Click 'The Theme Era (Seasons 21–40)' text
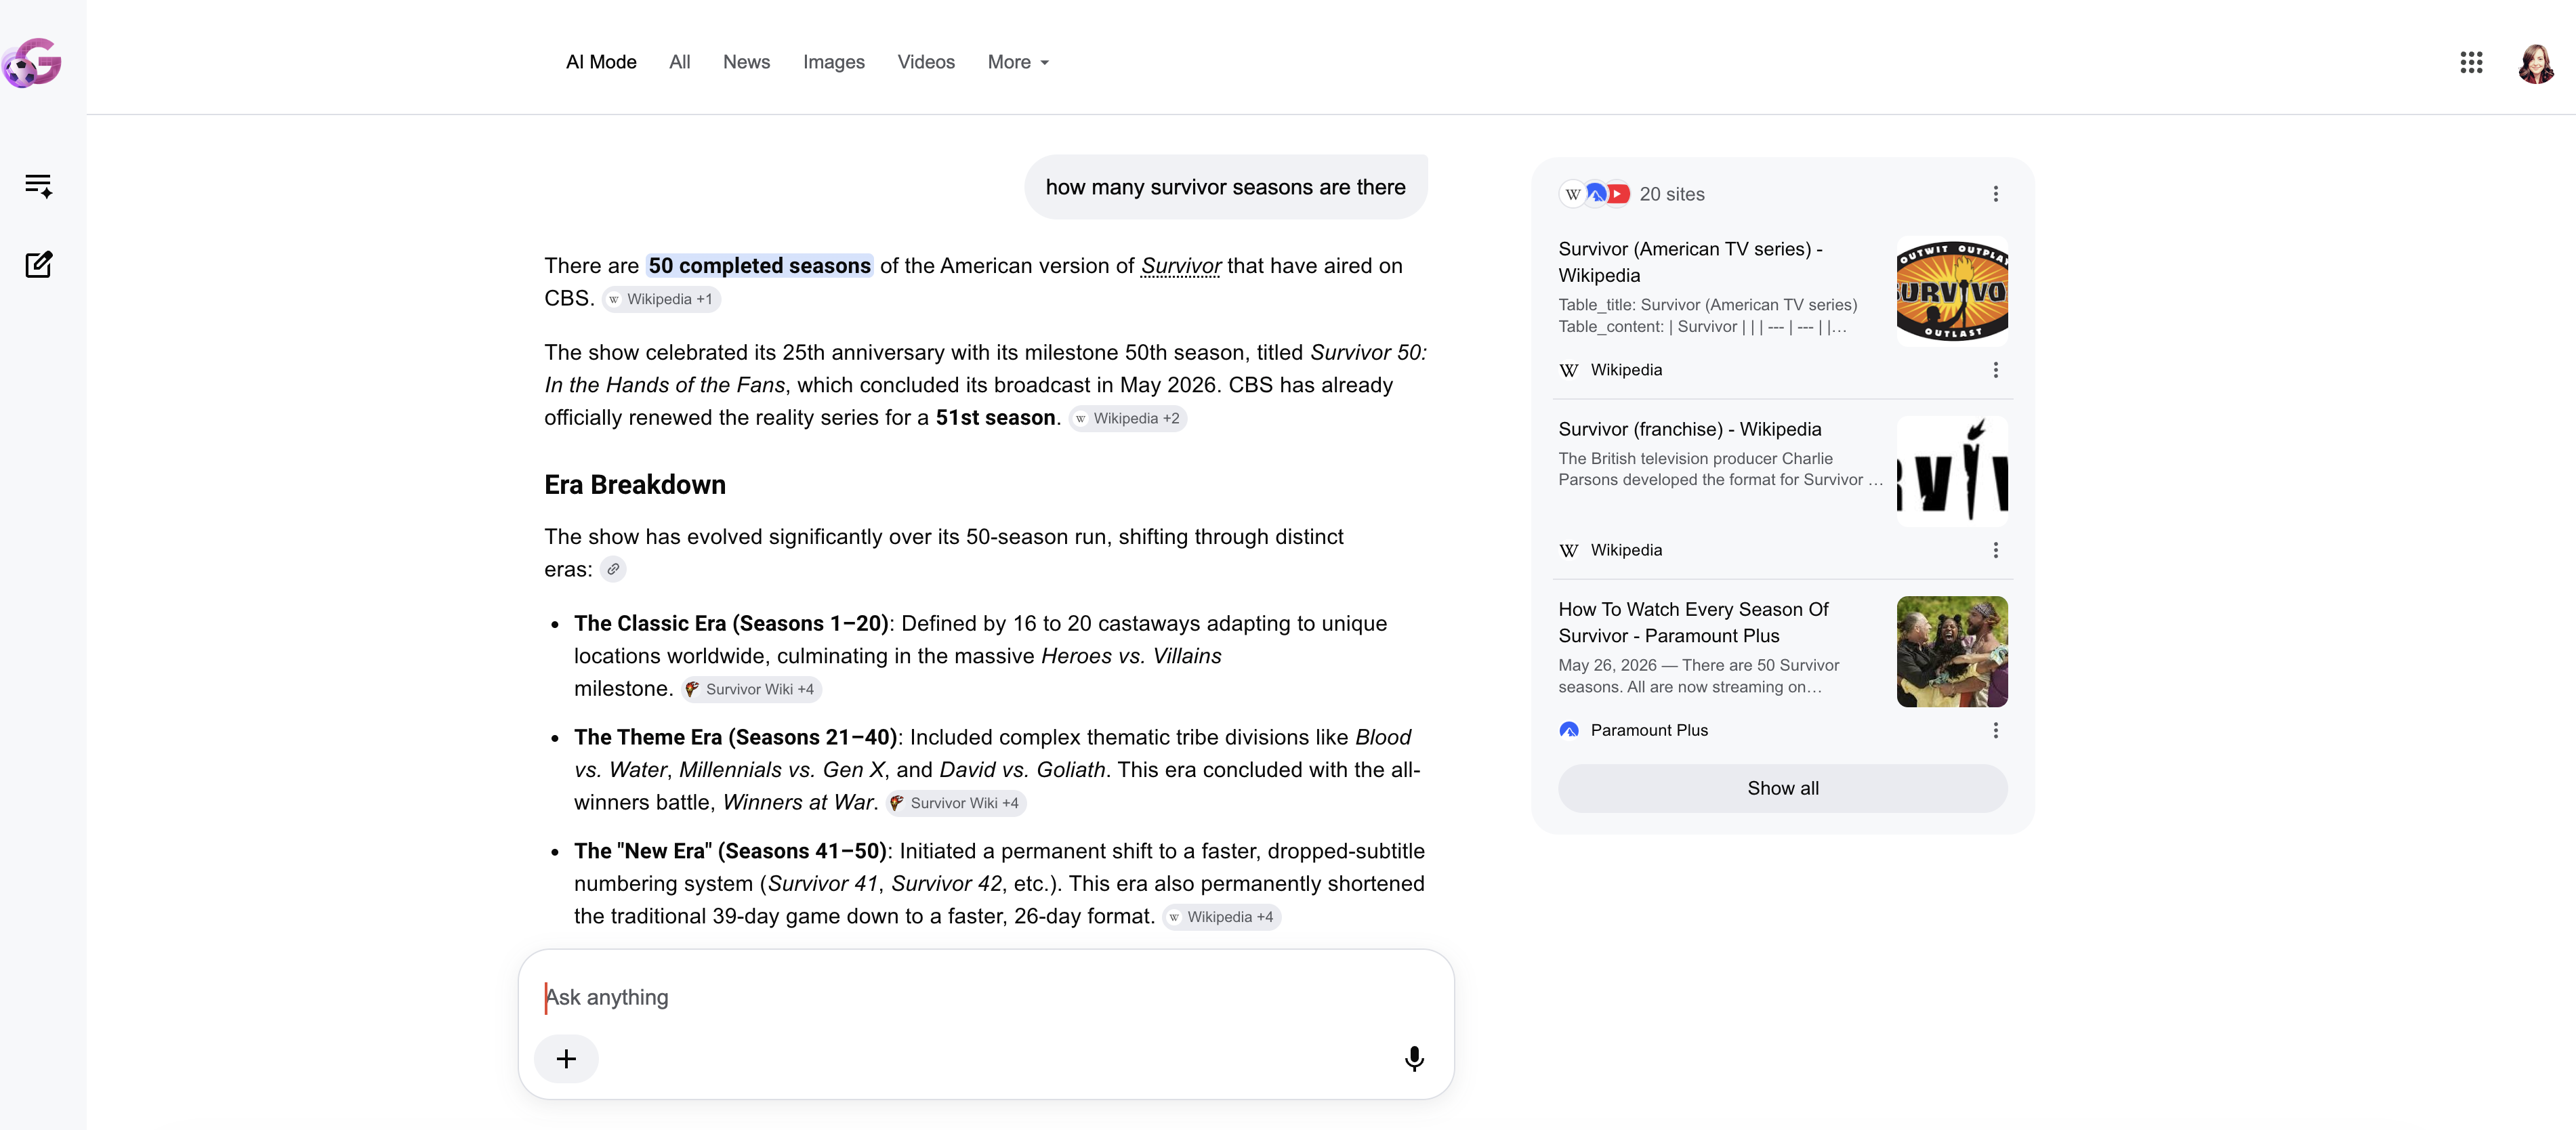The image size is (2576, 1130). tap(735, 738)
